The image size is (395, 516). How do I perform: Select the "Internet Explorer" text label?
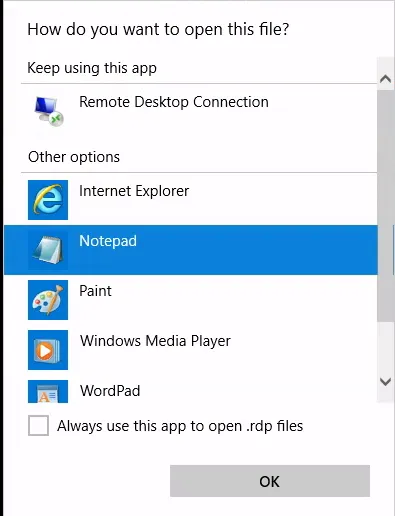click(x=134, y=191)
